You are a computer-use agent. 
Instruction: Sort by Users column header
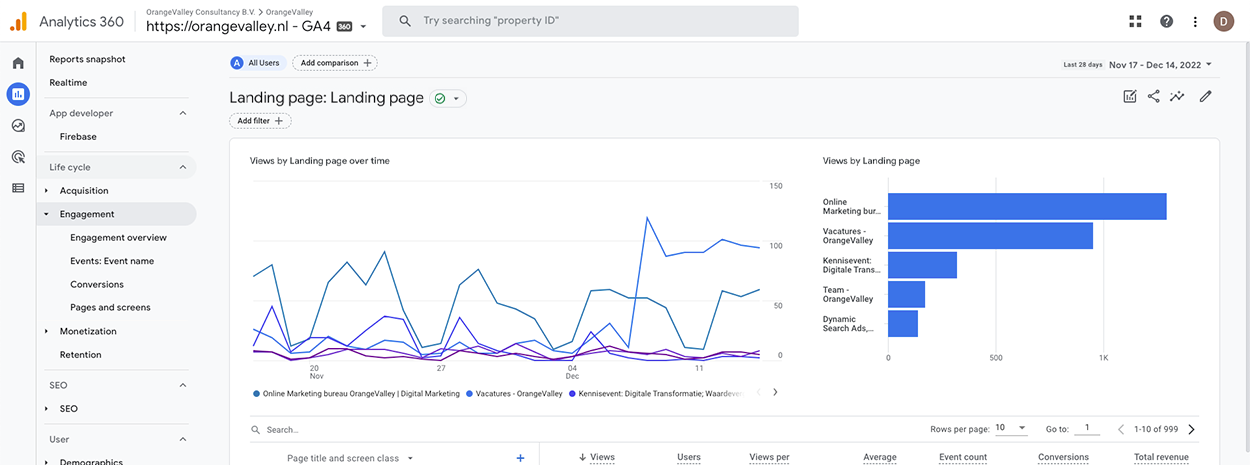click(689, 457)
